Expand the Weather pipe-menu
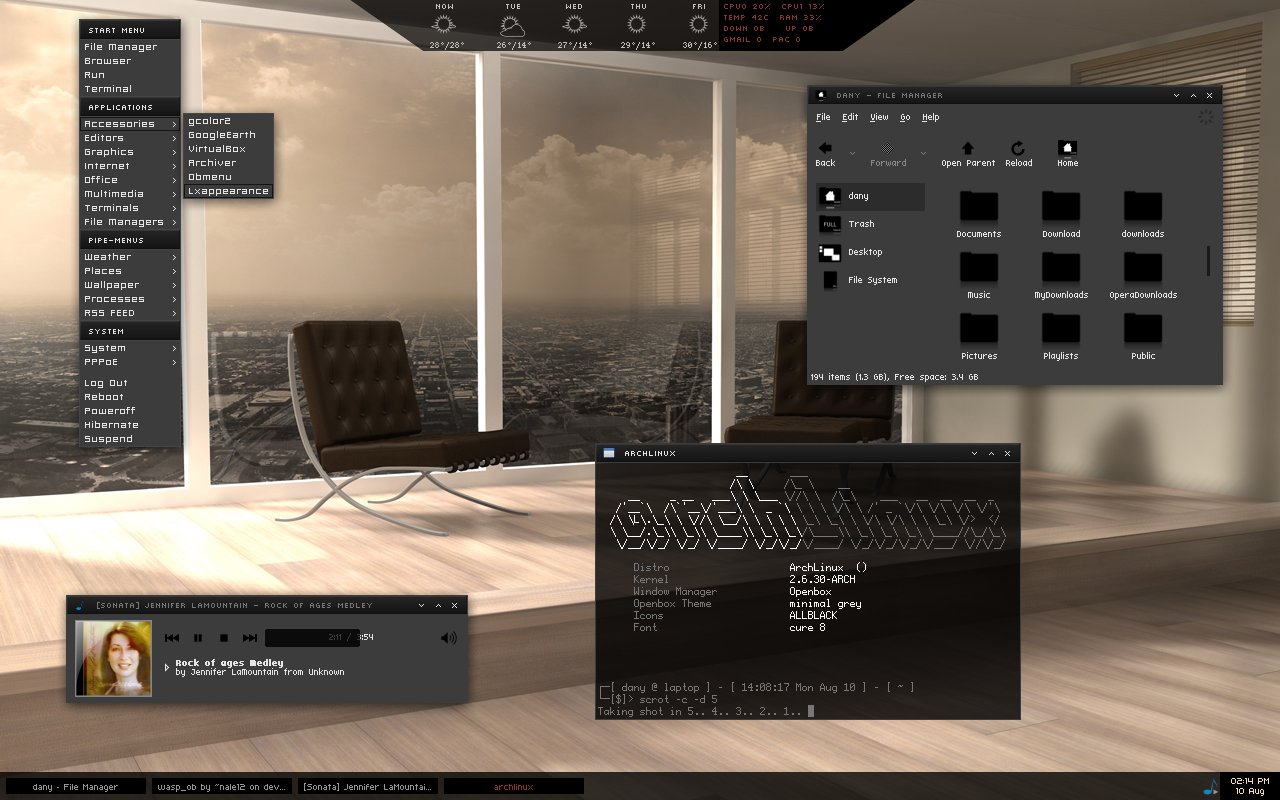 click(130, 257)
